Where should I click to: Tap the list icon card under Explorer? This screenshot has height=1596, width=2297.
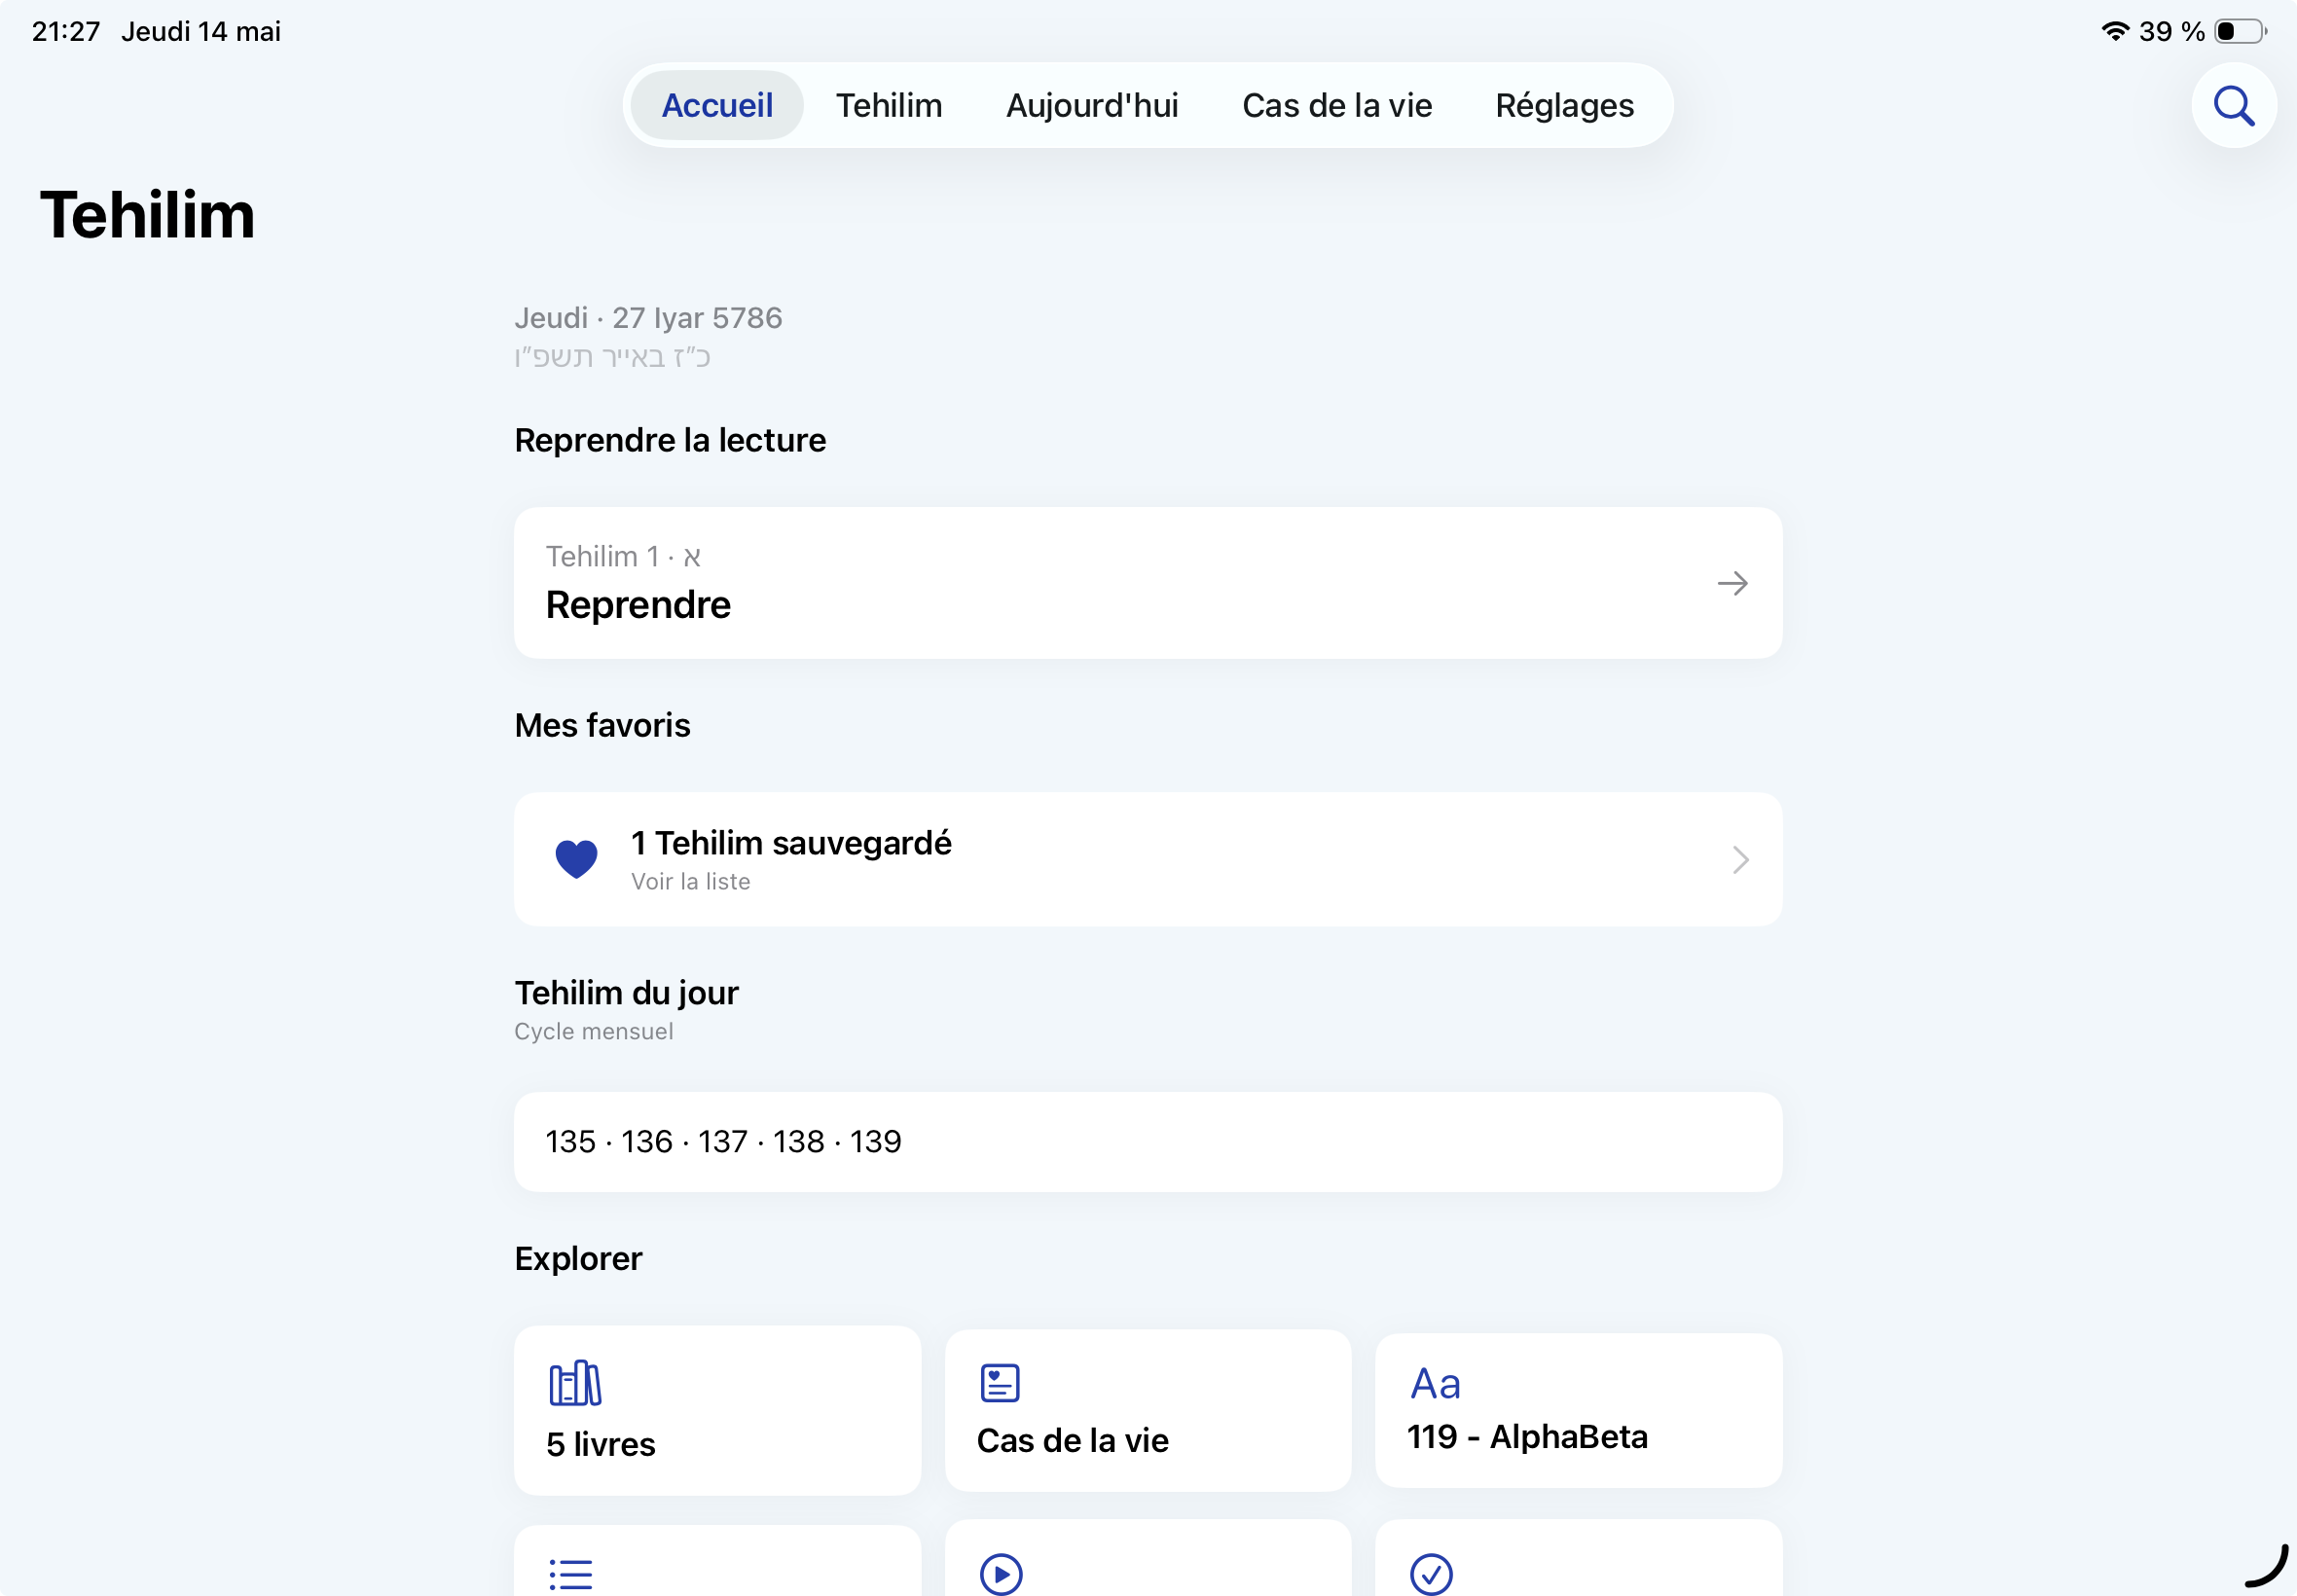pos(717,1560)
